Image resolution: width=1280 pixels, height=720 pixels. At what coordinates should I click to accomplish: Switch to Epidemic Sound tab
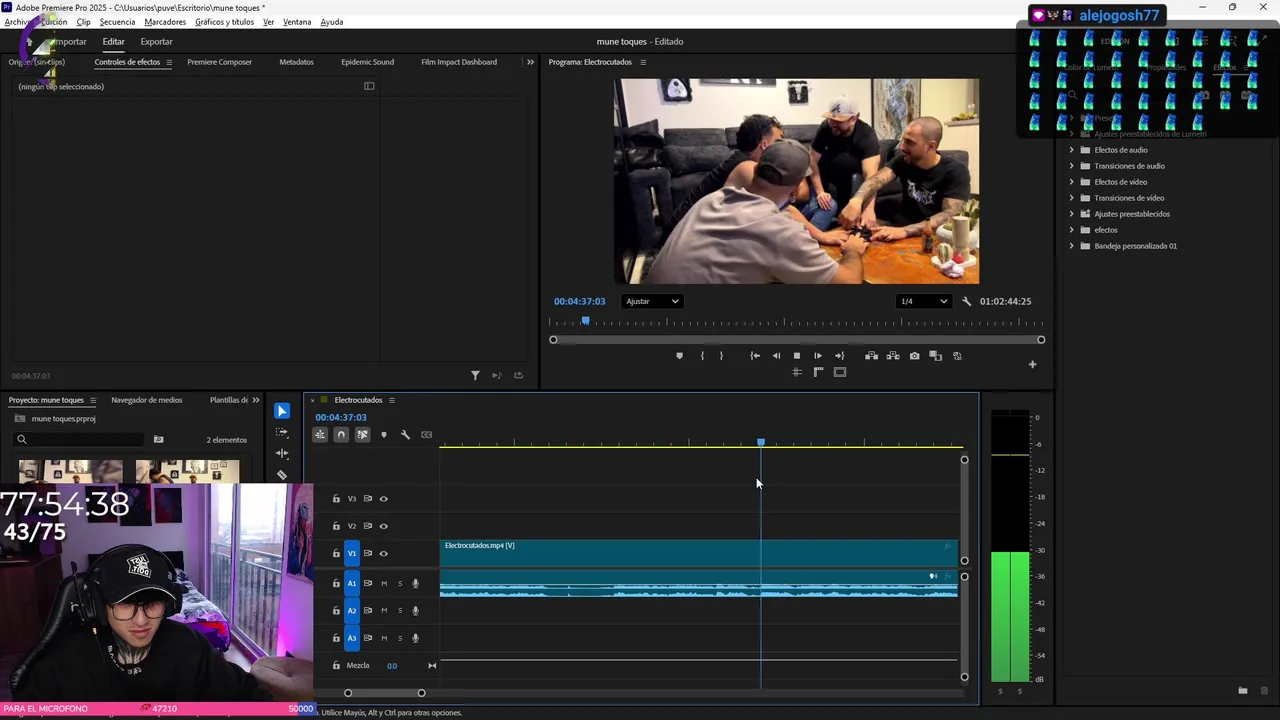(x=367, y=62)
